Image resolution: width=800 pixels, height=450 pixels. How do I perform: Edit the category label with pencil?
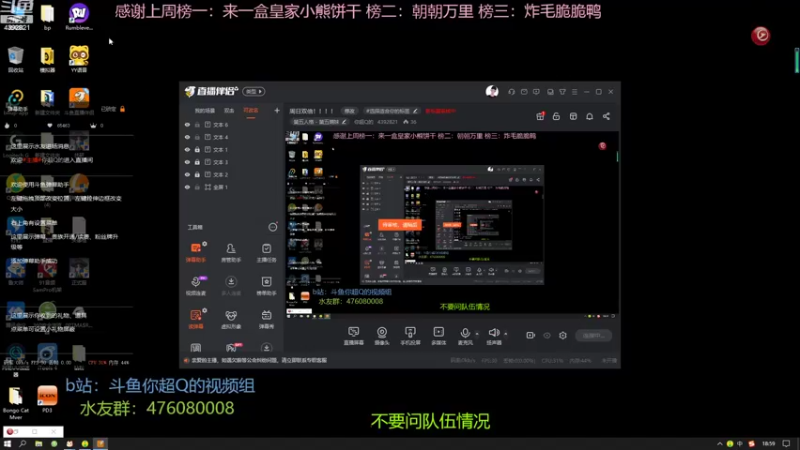(320, 122)
